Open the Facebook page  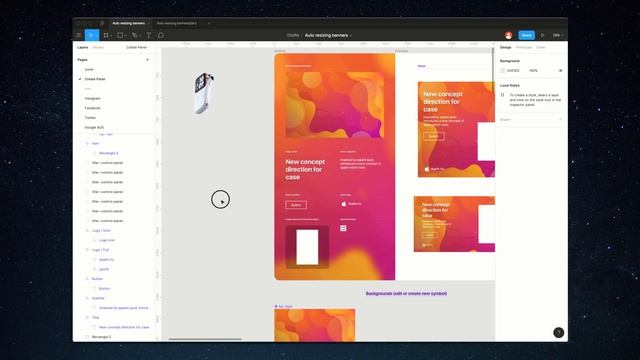(x=92, y=108)
